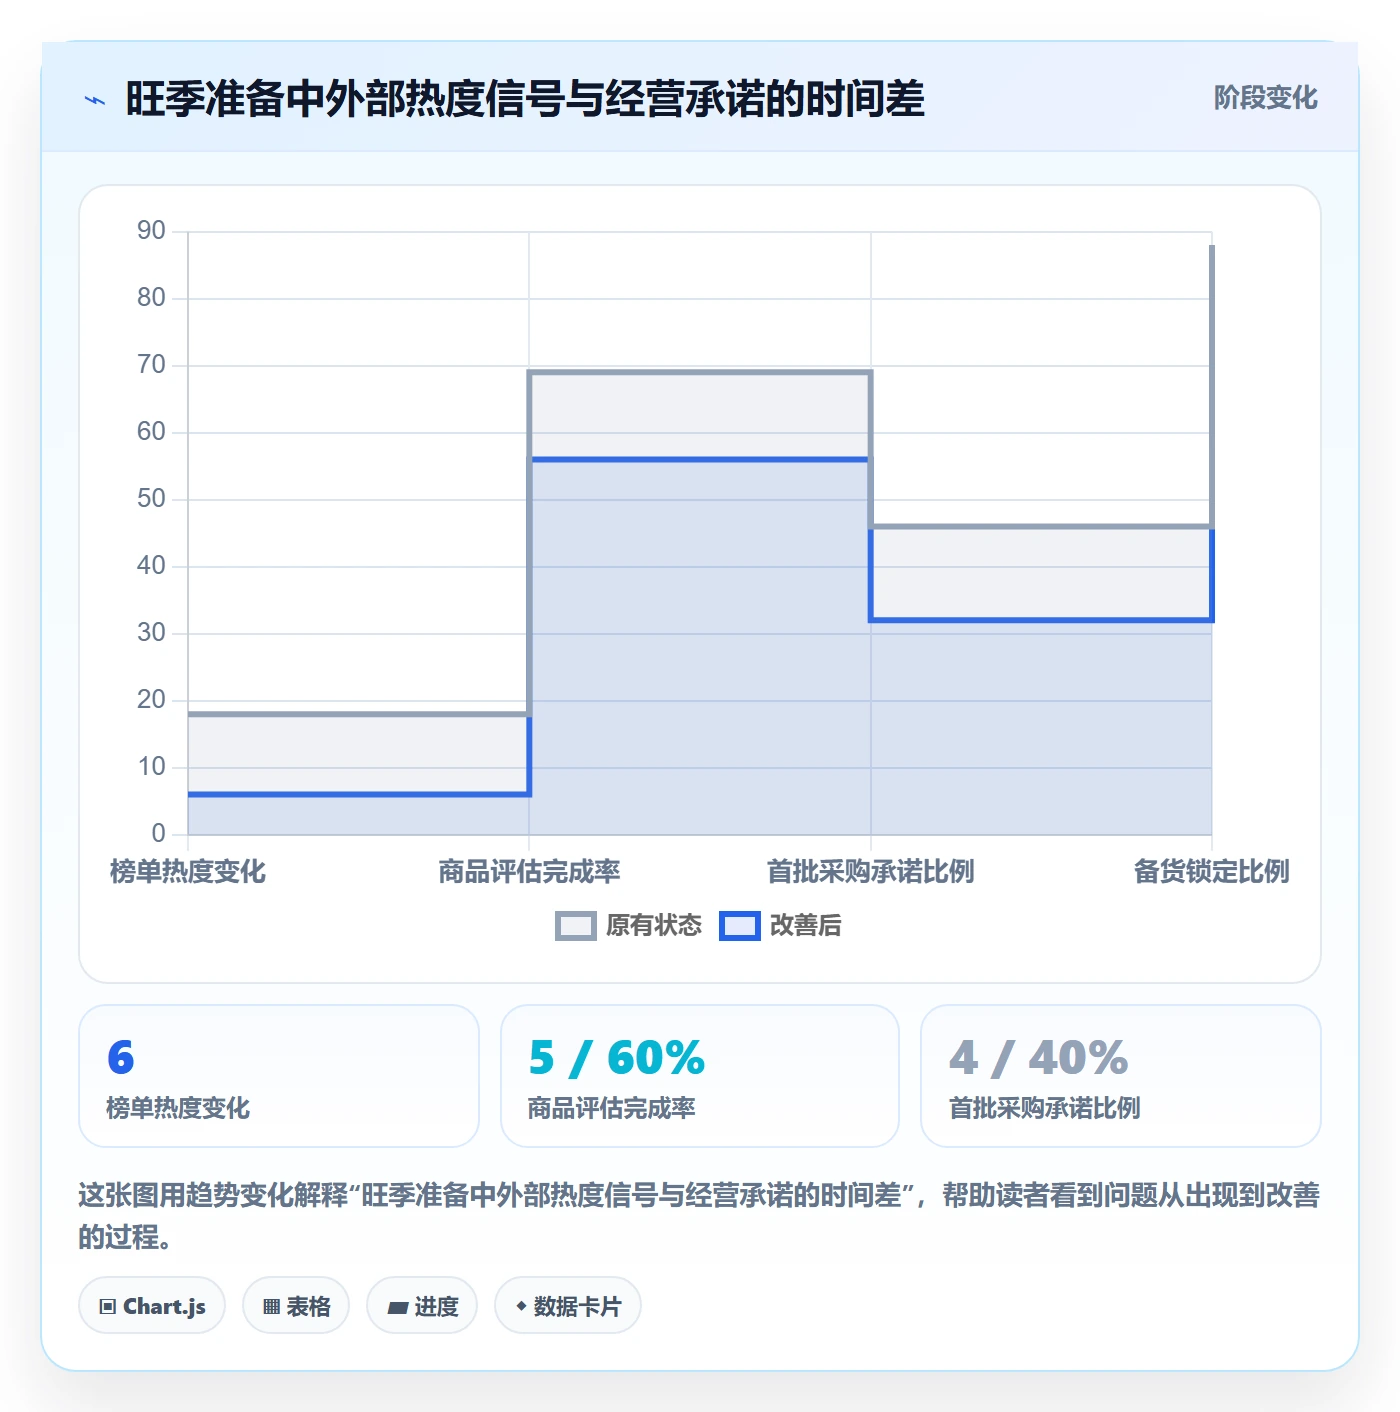Click the diamond icon in 数据卡片 chip
The height and width of the screenshot is (1412, 1400).
pyautogui.click(x=521, y=1306)
